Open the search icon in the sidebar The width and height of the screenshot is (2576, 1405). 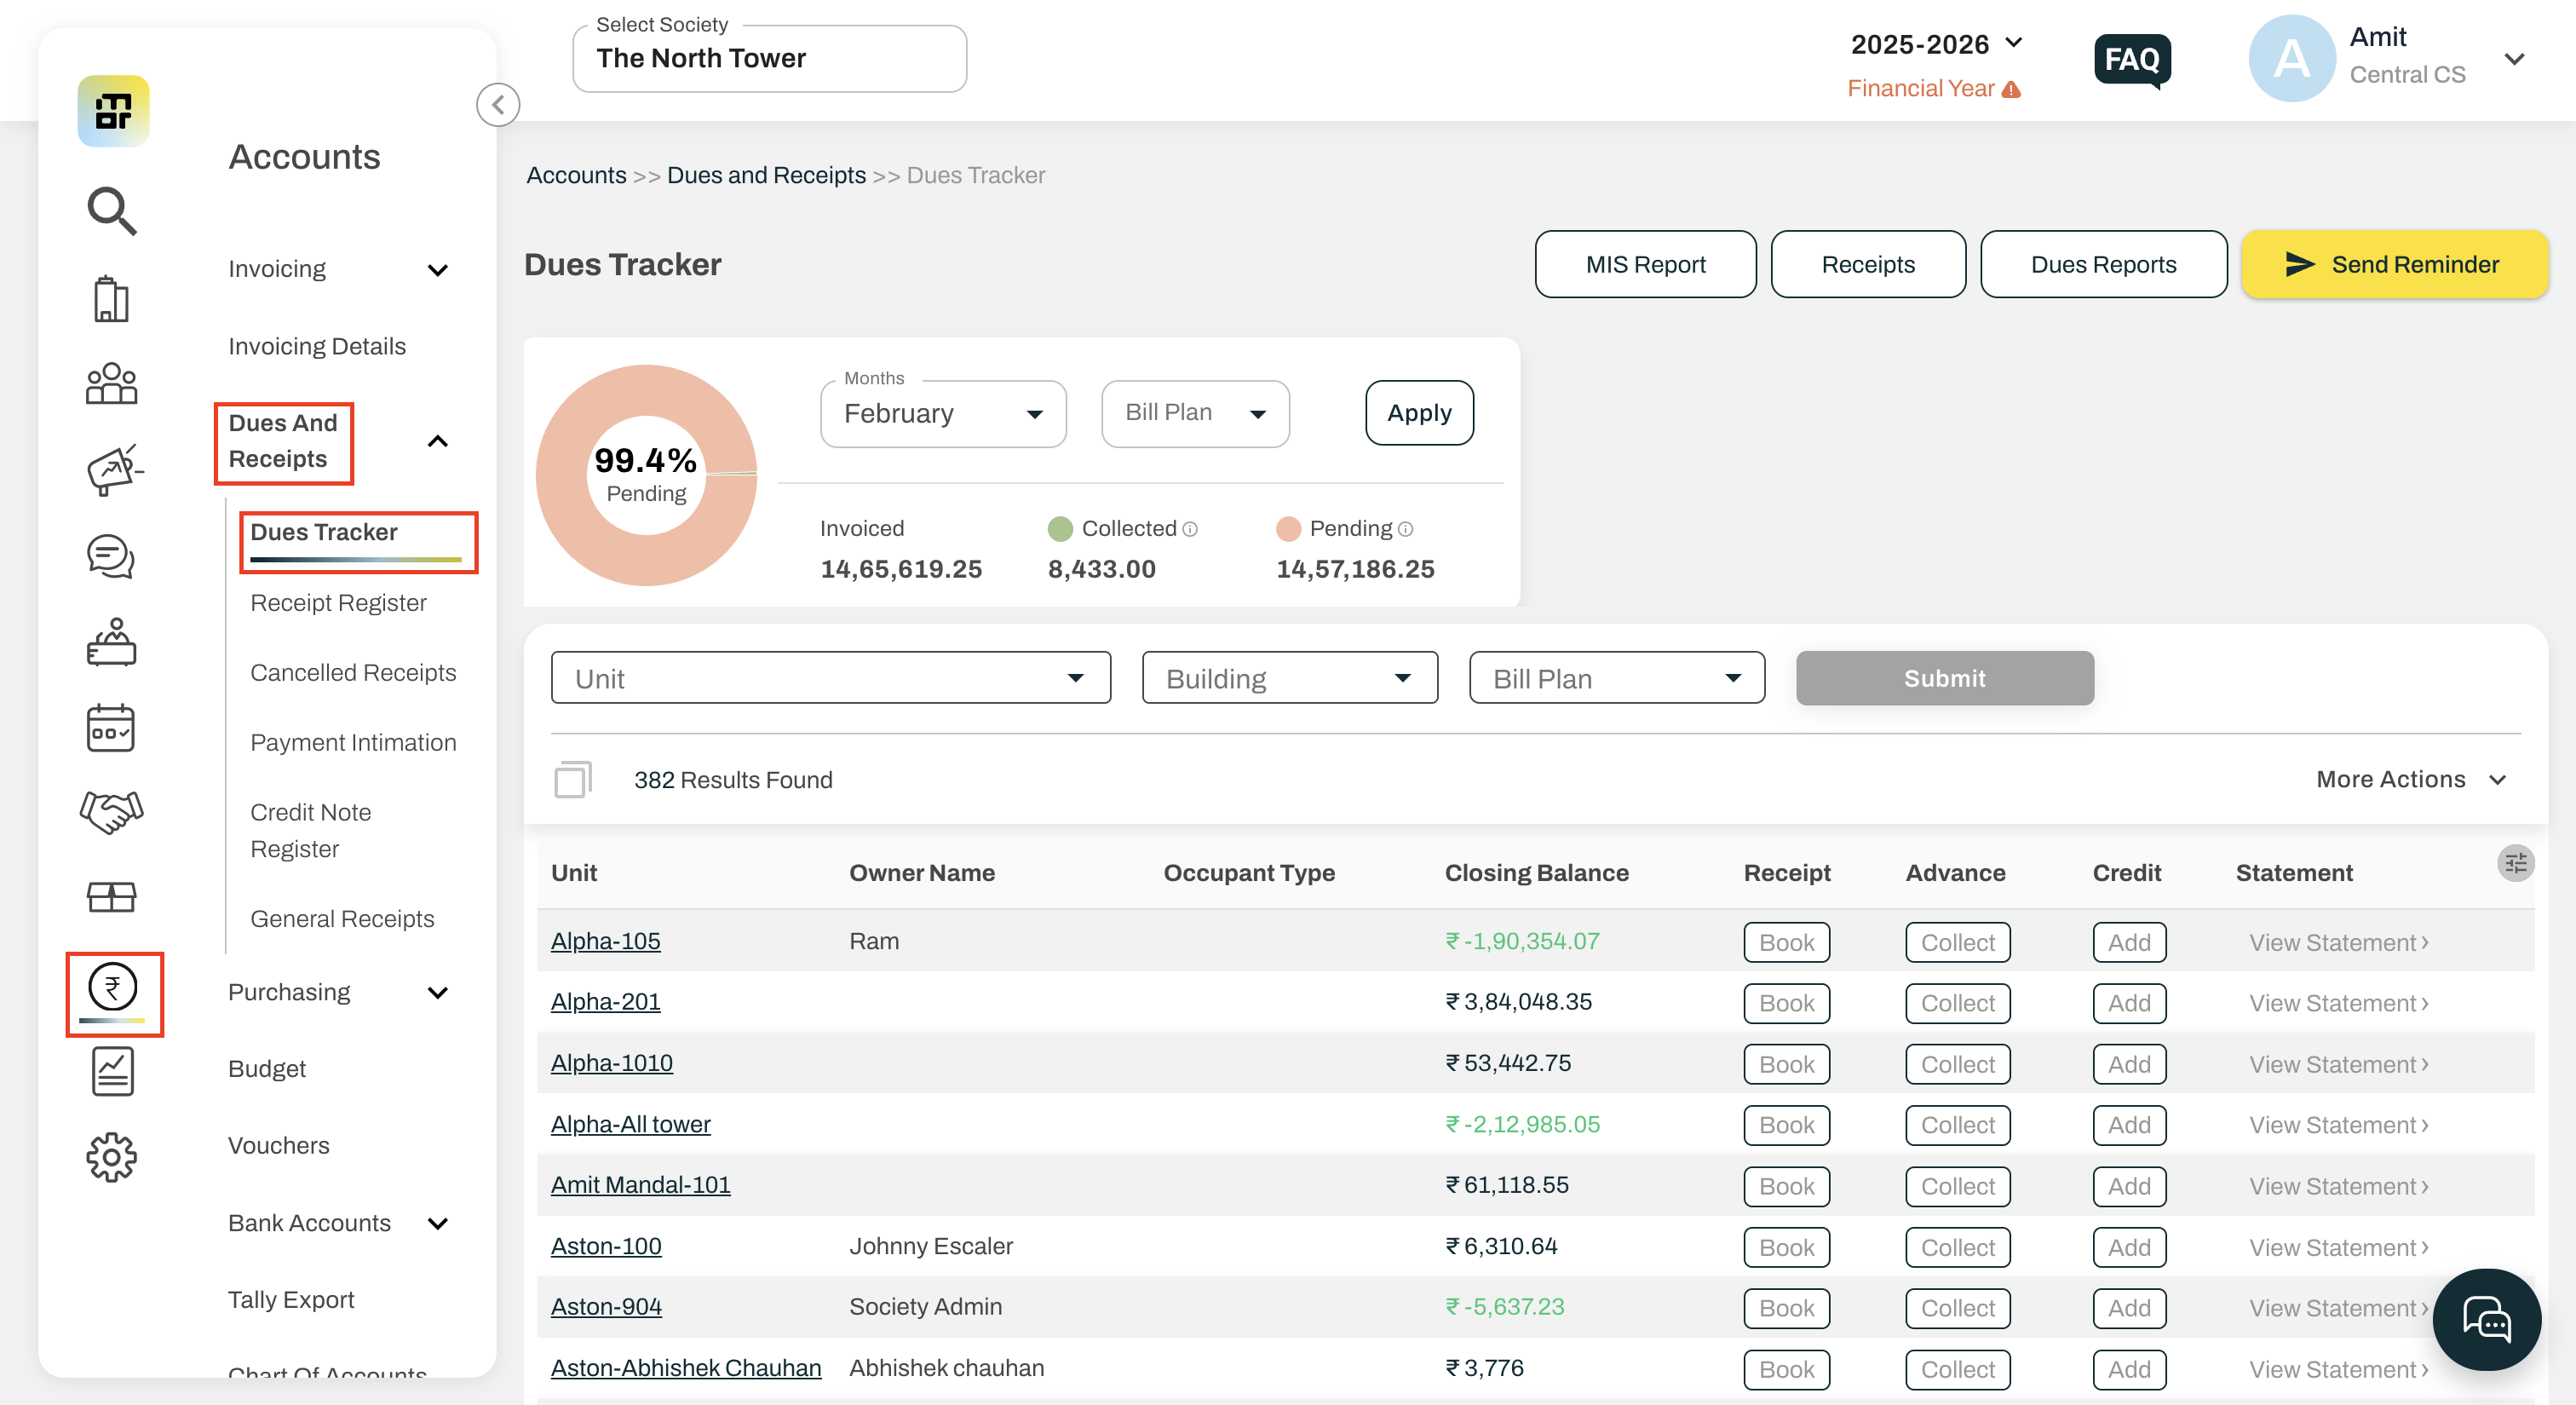[x=111, y=210]
